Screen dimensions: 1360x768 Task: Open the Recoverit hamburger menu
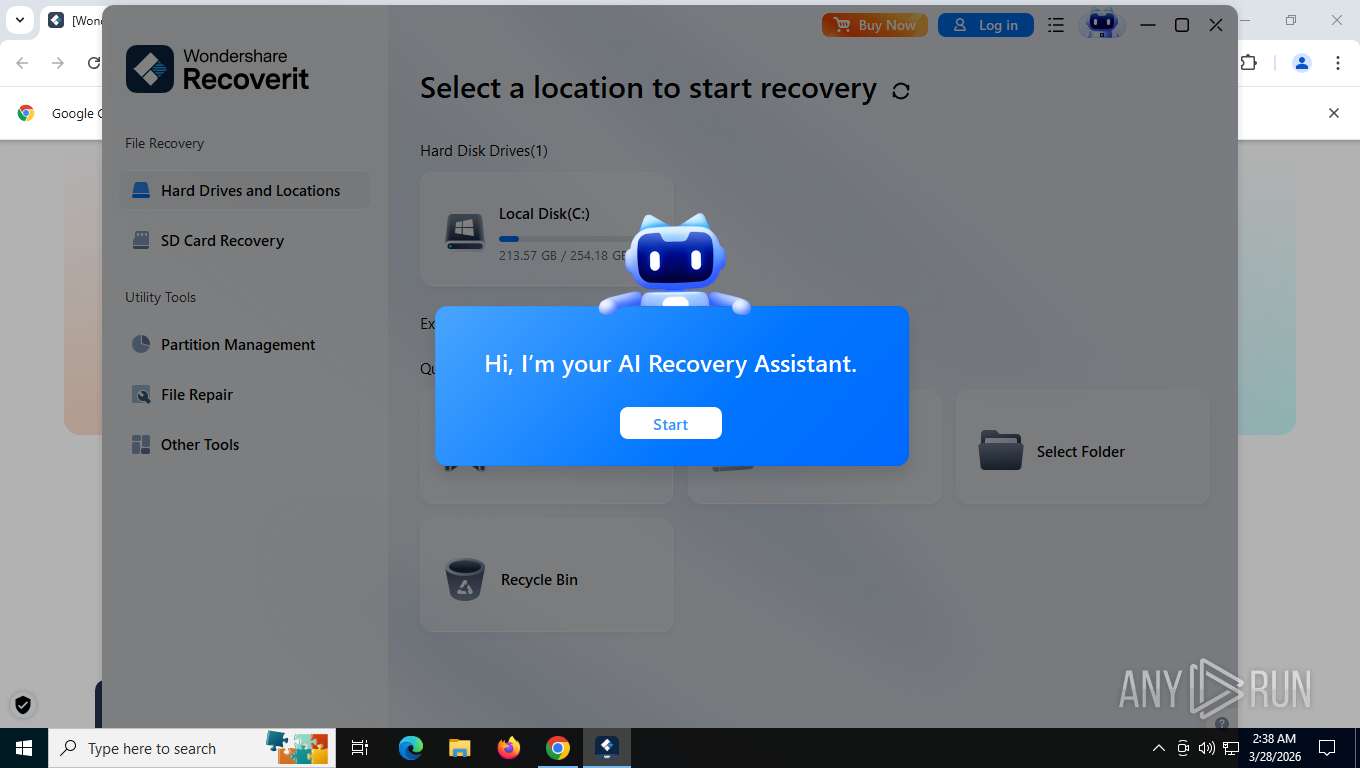click(x=1056, y=25)
